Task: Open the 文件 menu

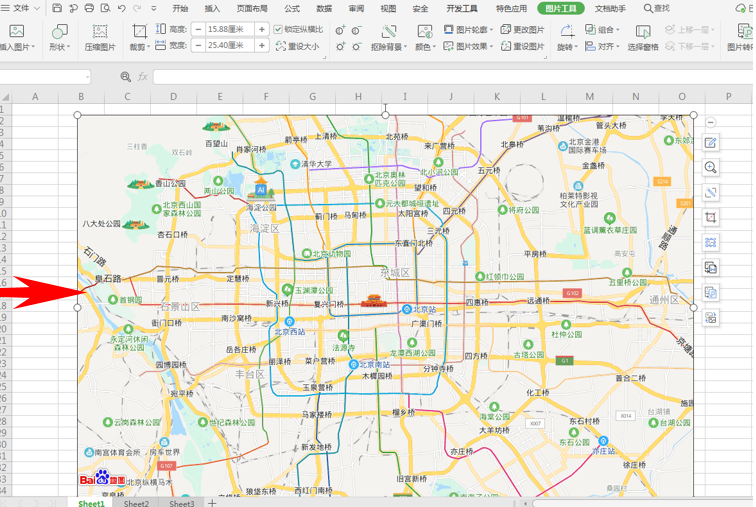Action: coord(21,8)
